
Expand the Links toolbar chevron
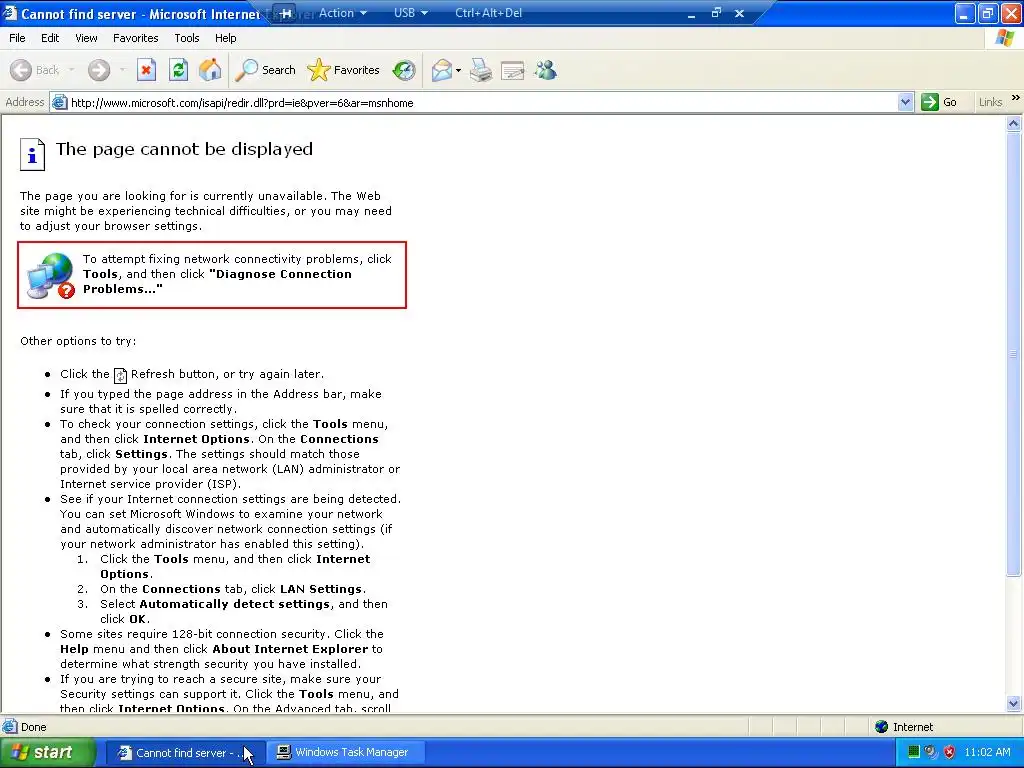pos(1016,98)
